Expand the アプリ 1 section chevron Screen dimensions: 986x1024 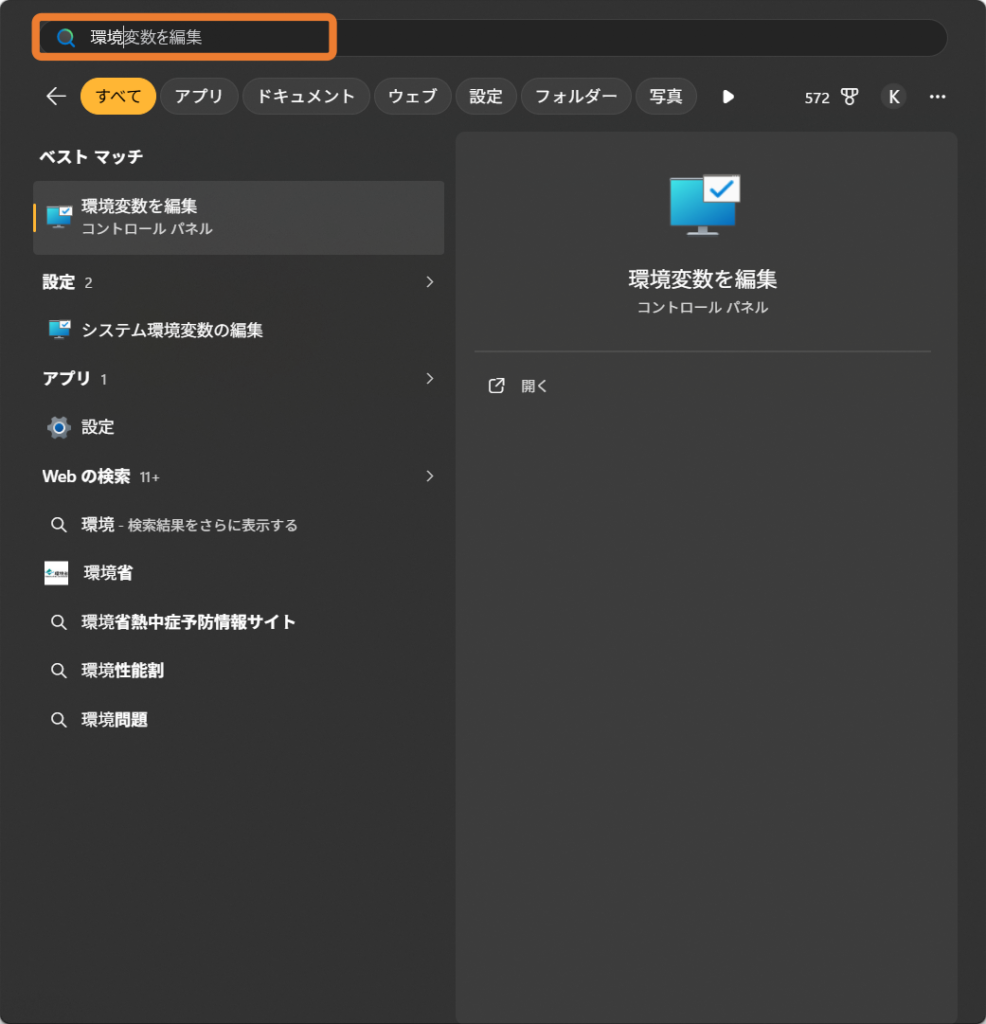pos(430,379)
